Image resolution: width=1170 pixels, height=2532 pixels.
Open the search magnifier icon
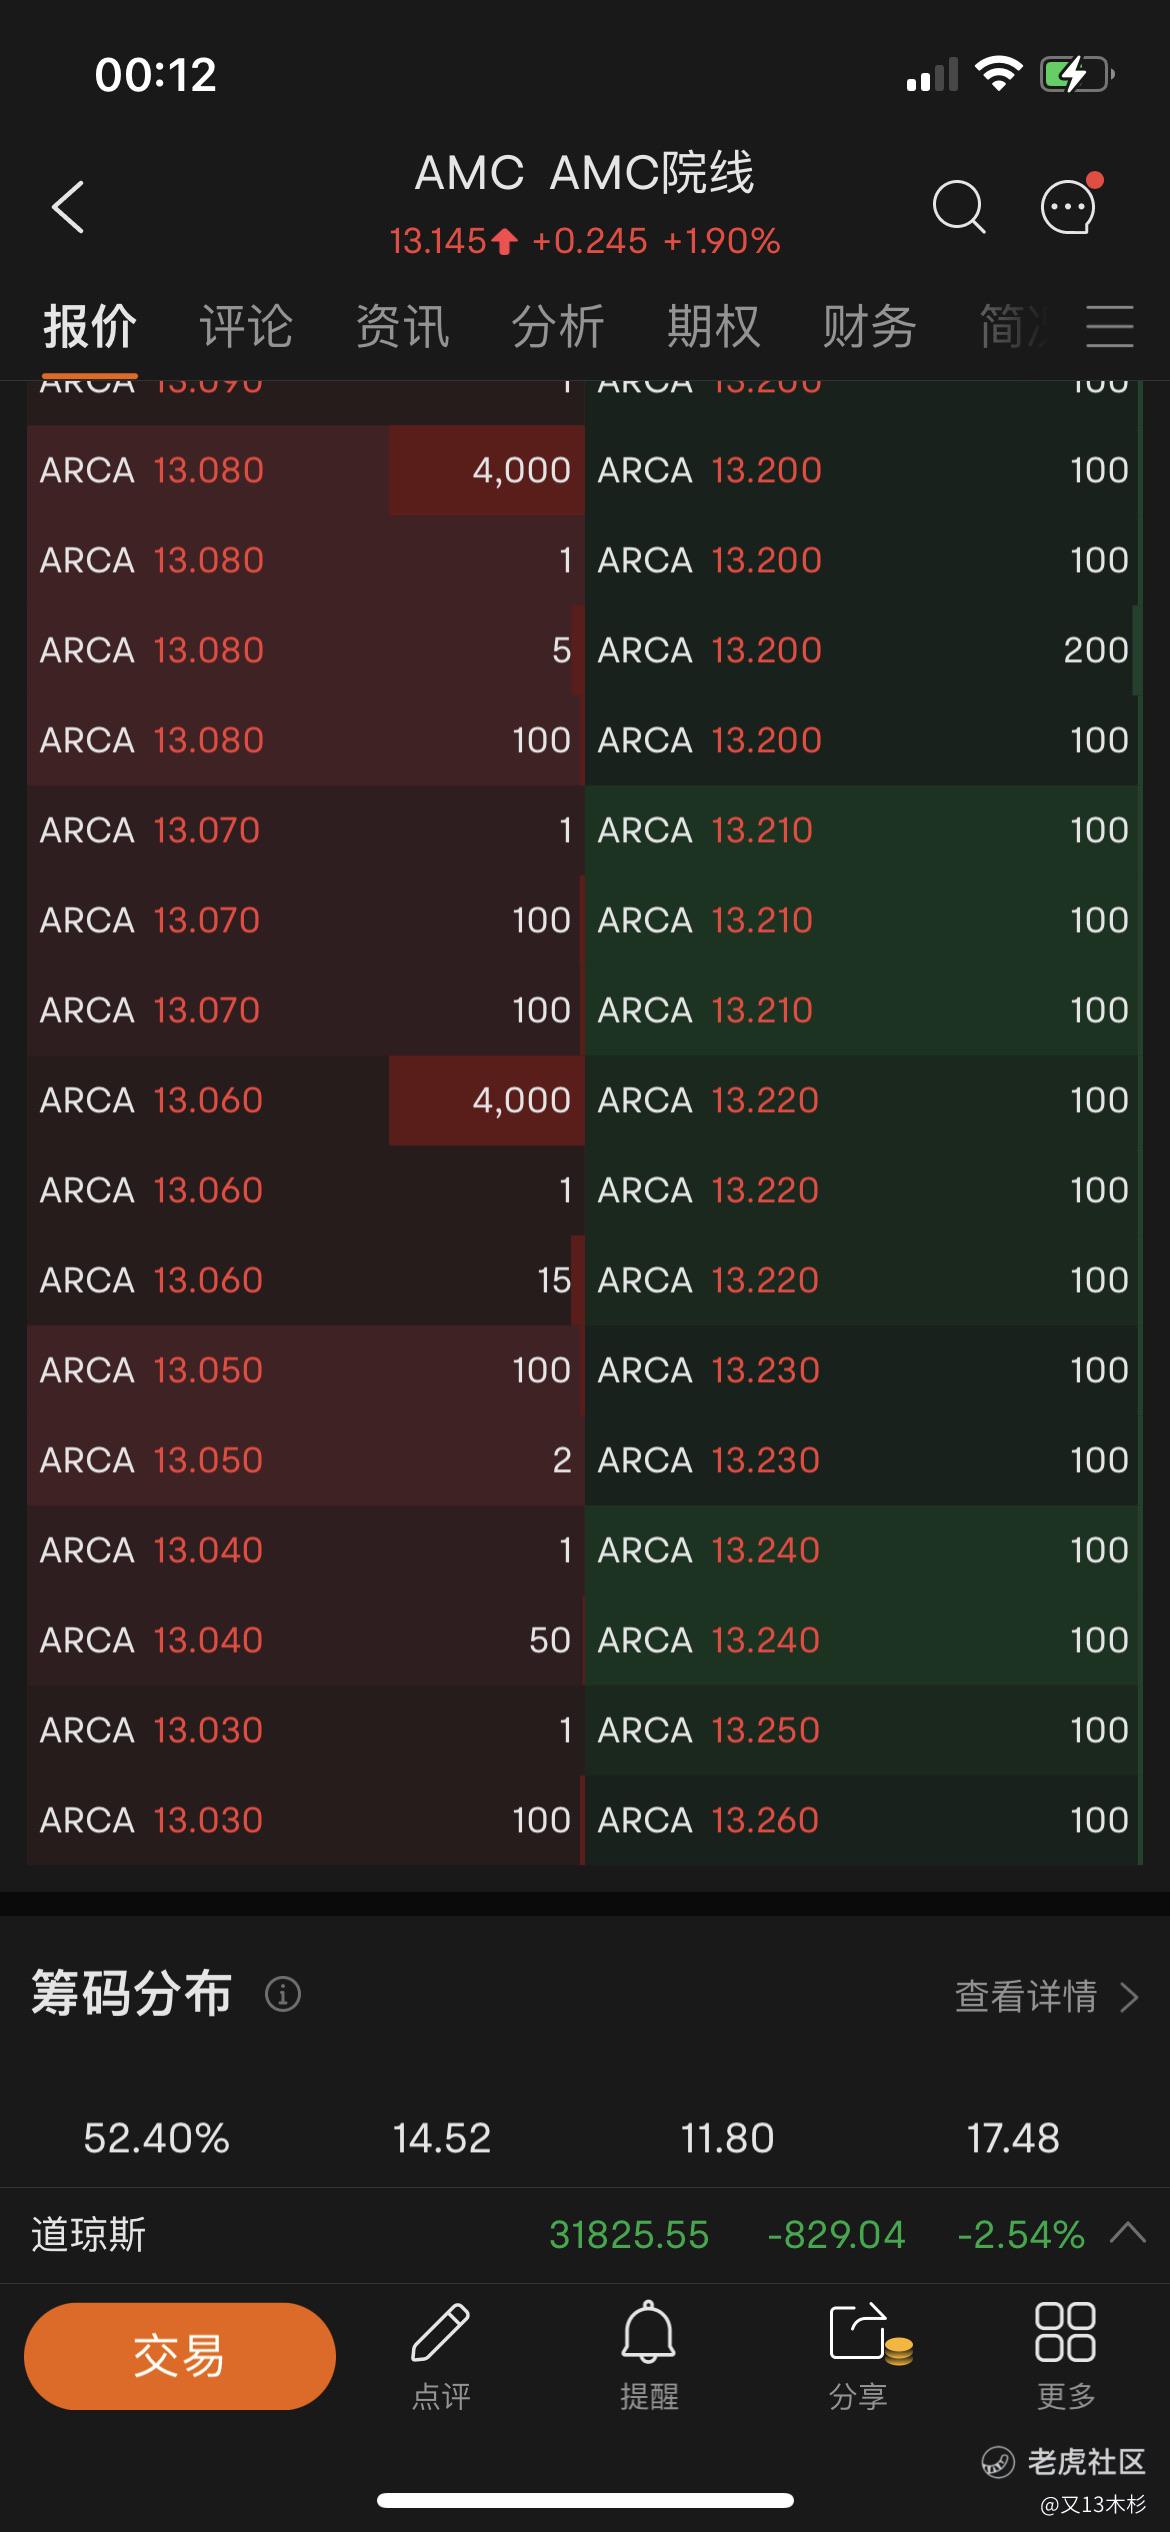pos(958,207)
